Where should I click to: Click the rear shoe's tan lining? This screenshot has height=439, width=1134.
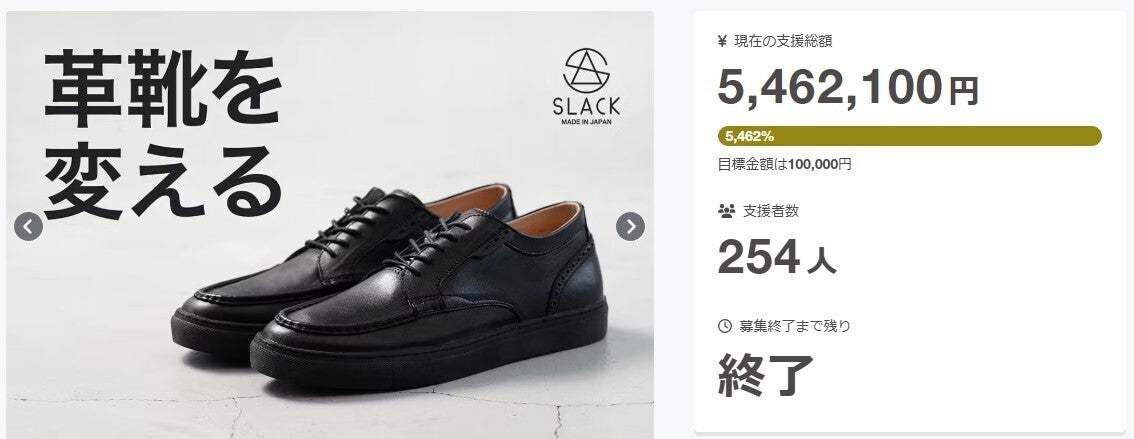(x=469, y=198)
